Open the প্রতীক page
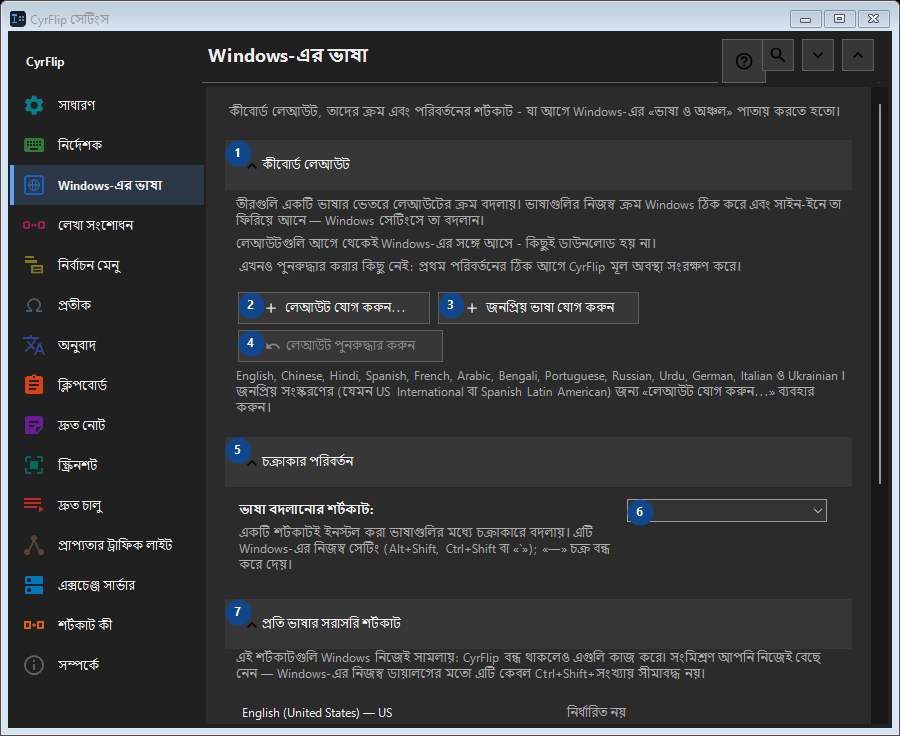 pyautogui.click(x=107, y=305)
